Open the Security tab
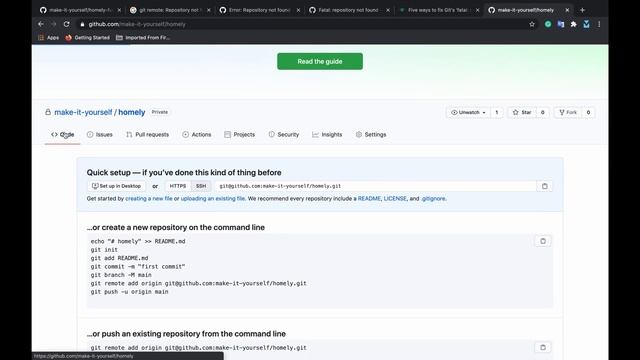The image size is (640, 360). coord(284,134)
